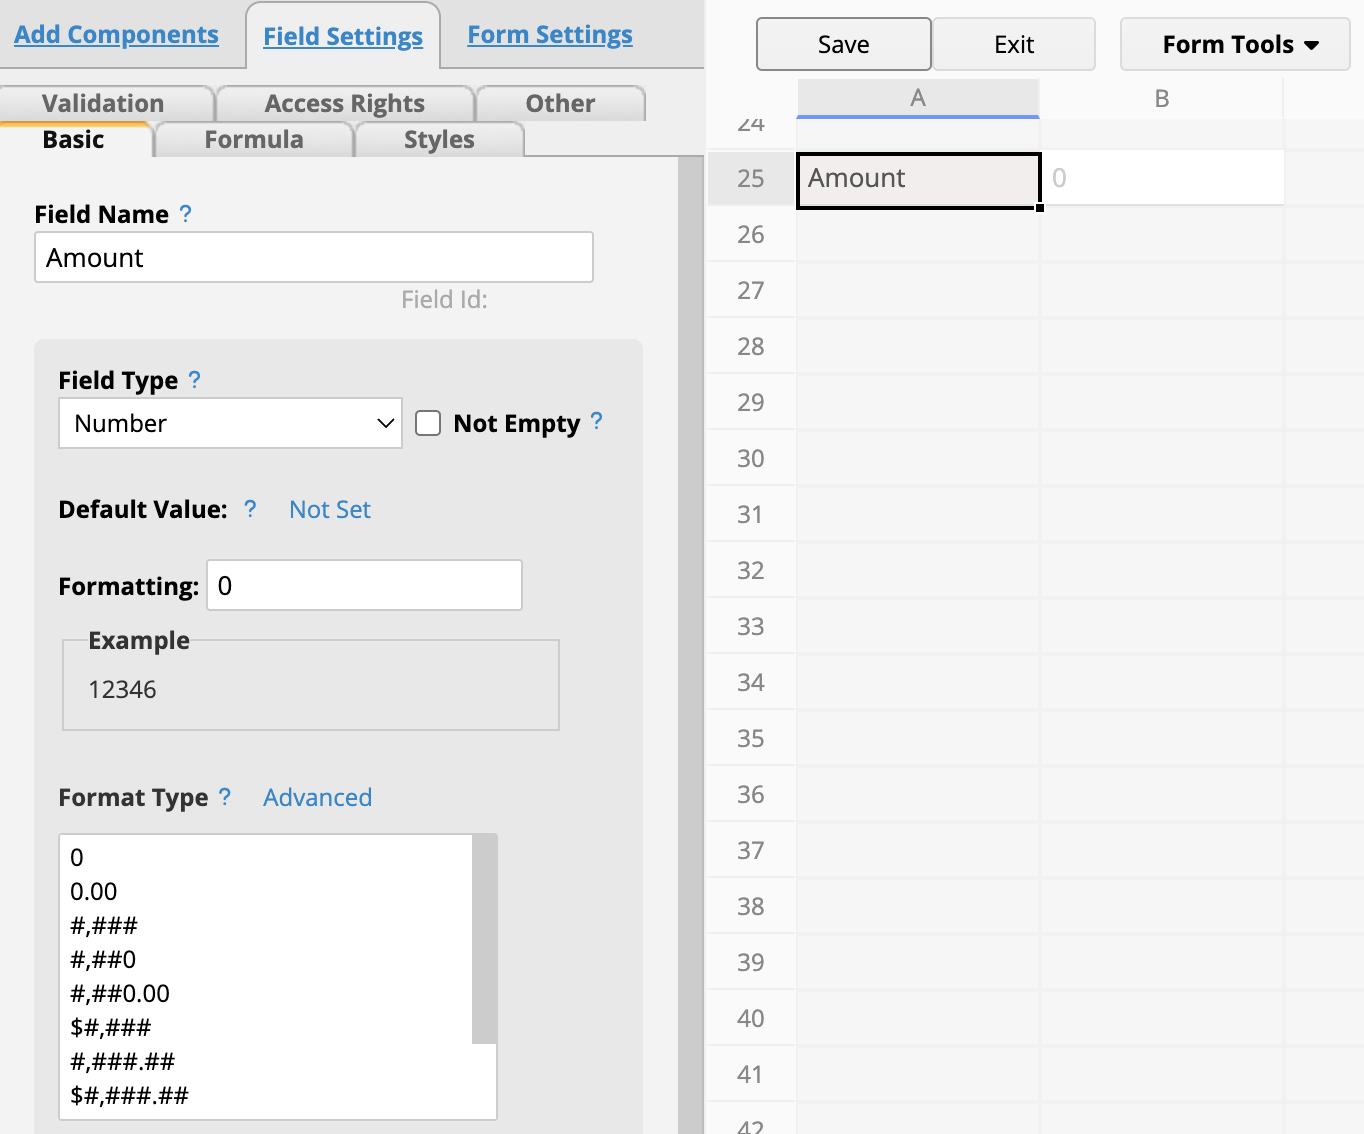Open the Field Type dropdown
Image resolution: width=1364 pixels, height=1134 pixels.
coord(230,423)
